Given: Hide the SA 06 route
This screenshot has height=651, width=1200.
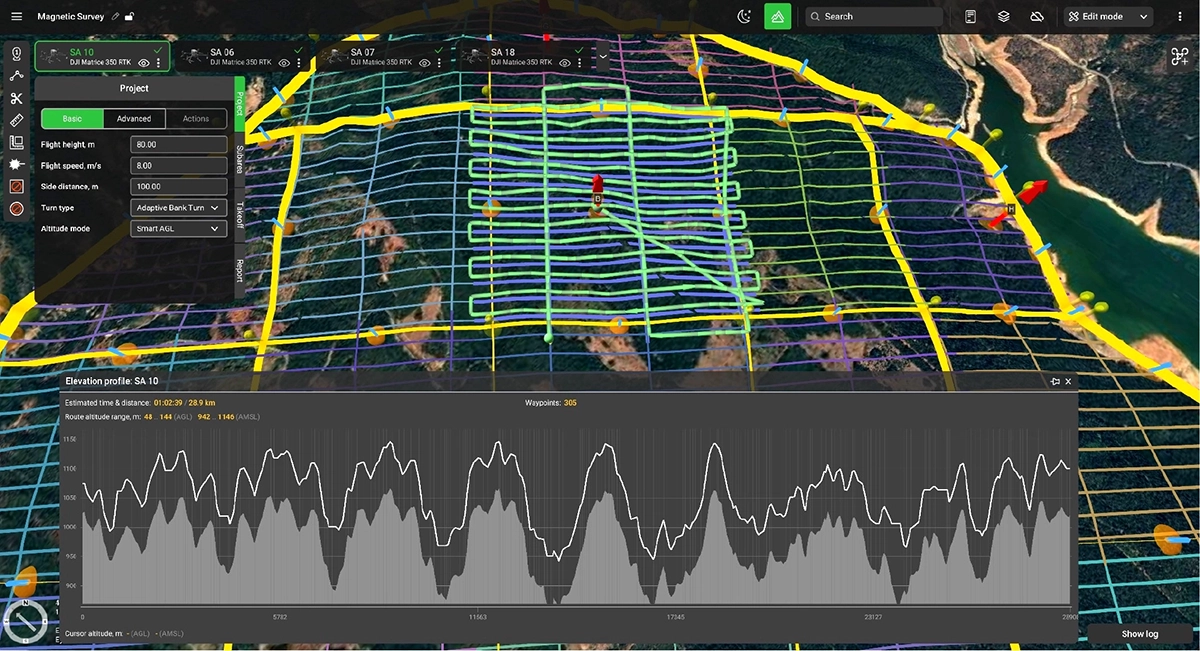Looking at the screenshot, I should point(284,63).
